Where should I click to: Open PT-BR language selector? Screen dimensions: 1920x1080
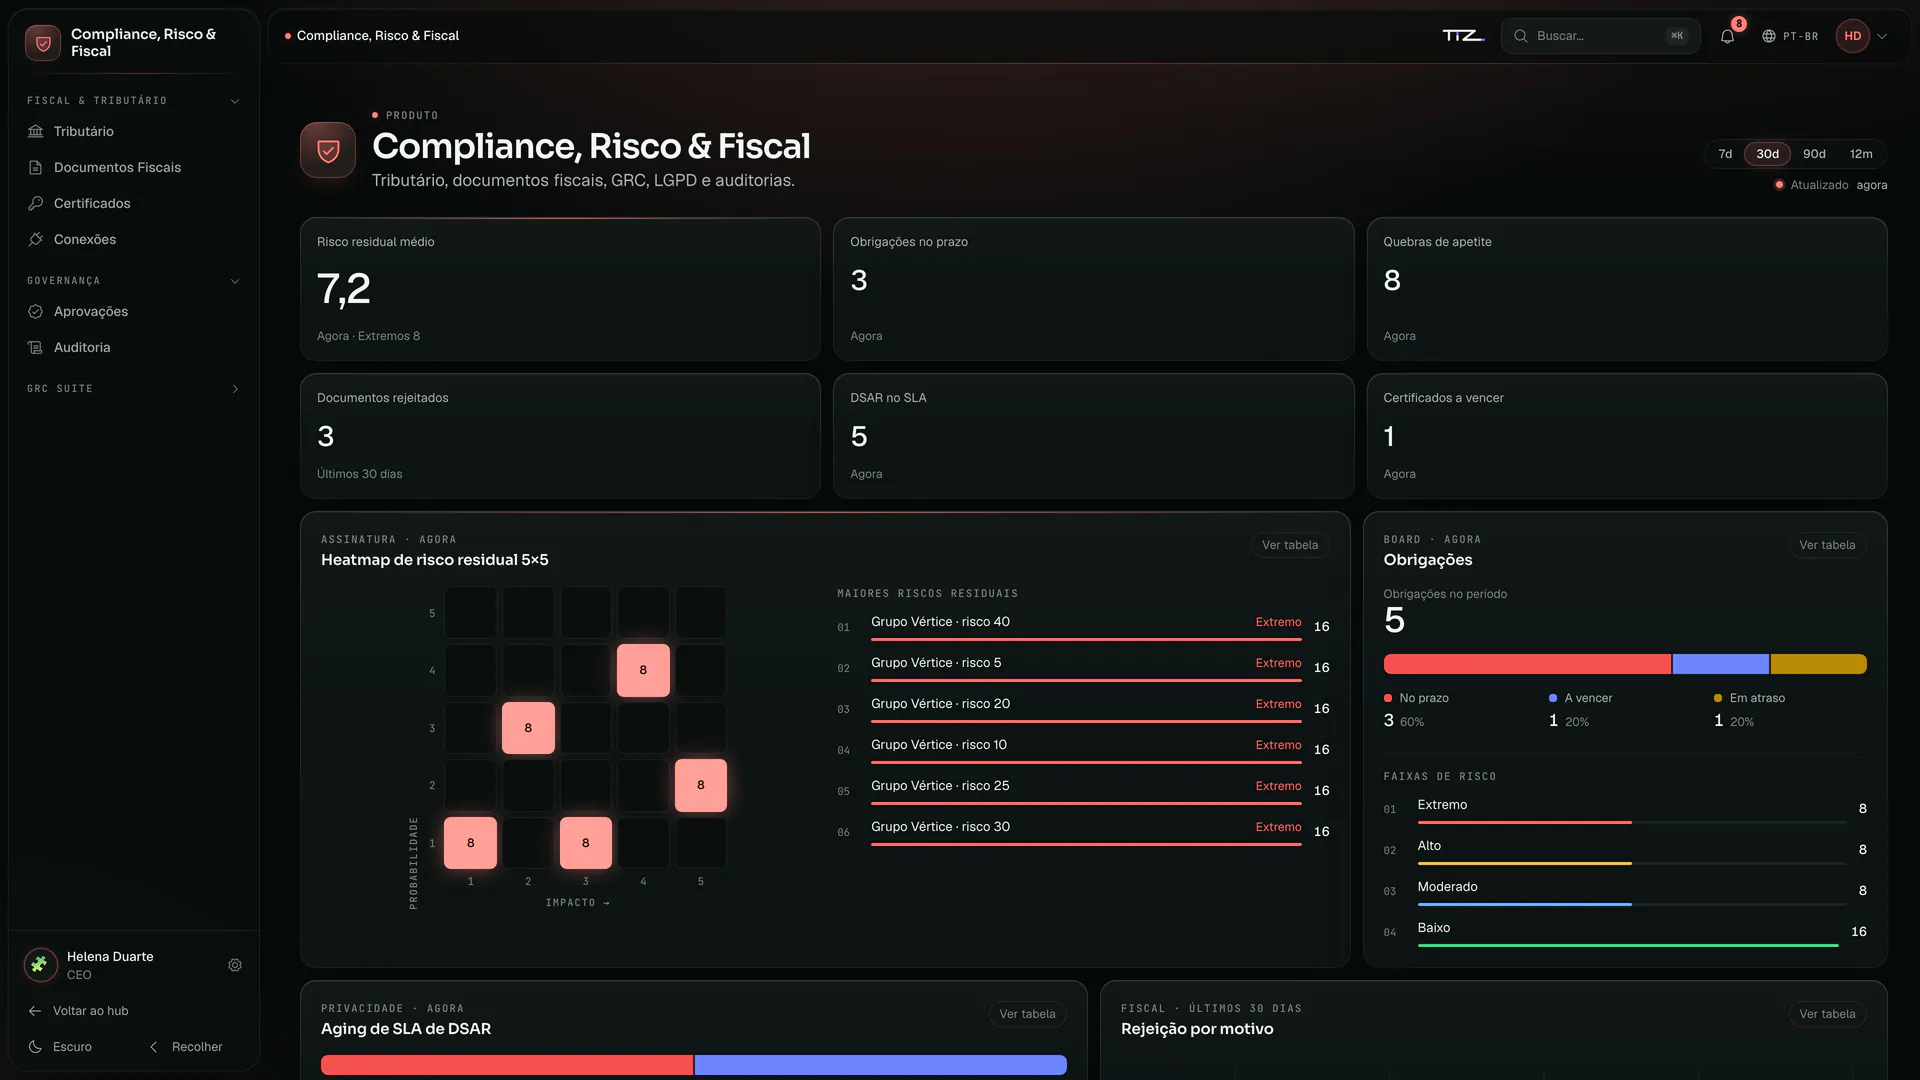1790,36
